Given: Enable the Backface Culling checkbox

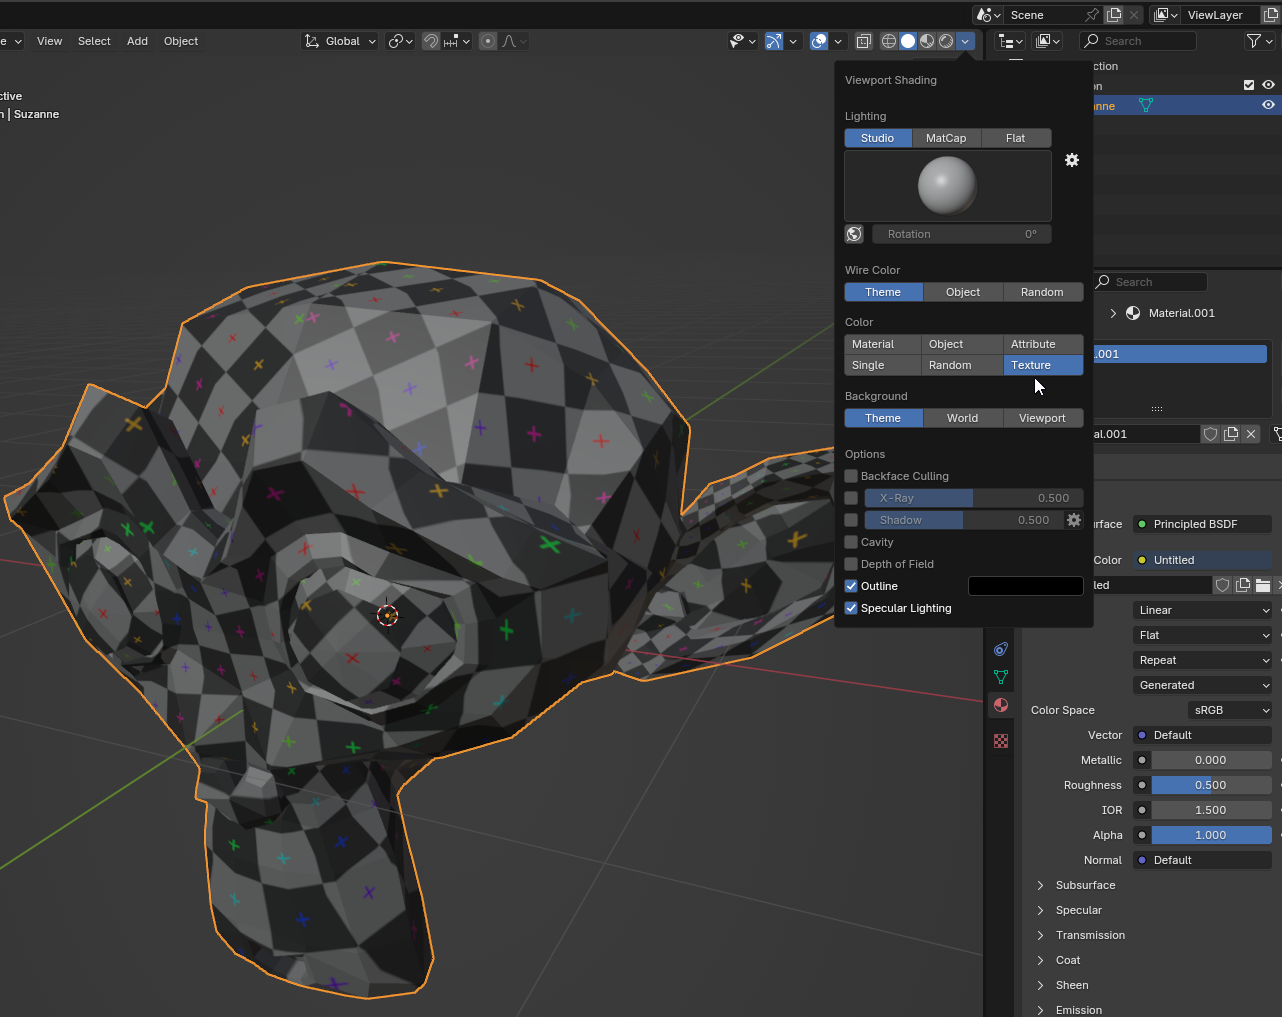Looking at the screenshot, I should point(851,476).
